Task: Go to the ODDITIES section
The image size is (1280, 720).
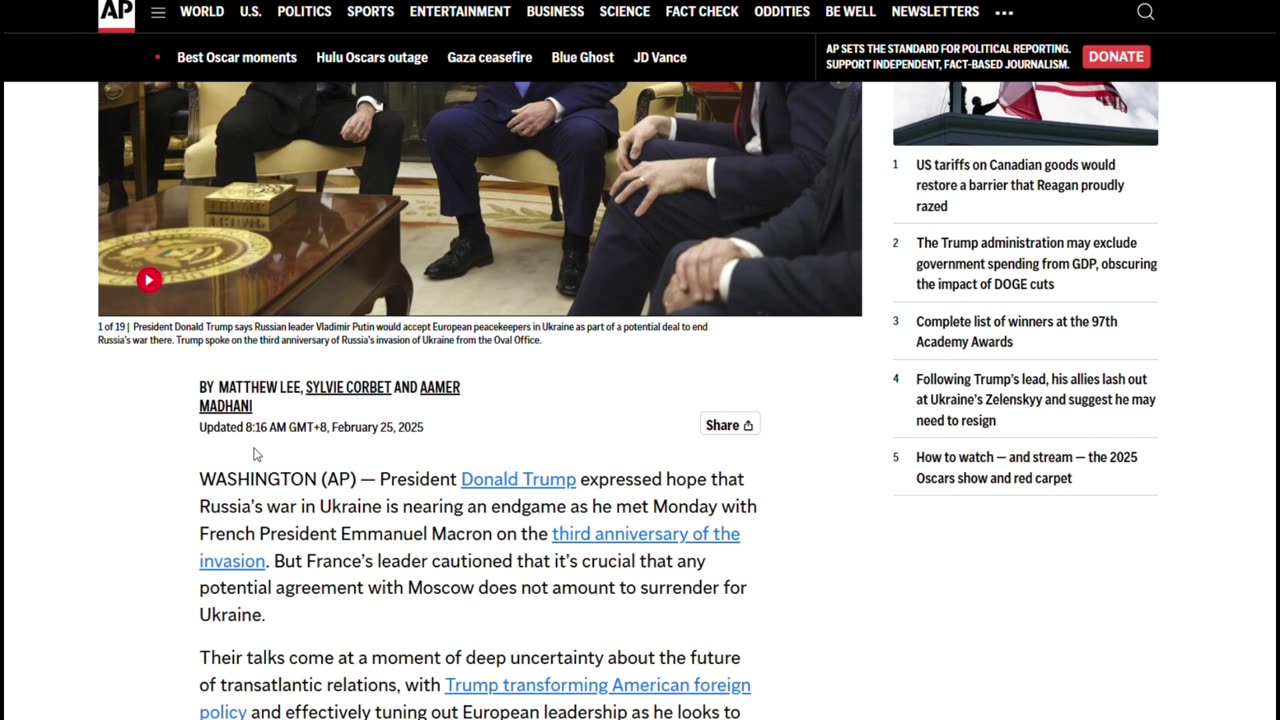Action: point(782,12)
